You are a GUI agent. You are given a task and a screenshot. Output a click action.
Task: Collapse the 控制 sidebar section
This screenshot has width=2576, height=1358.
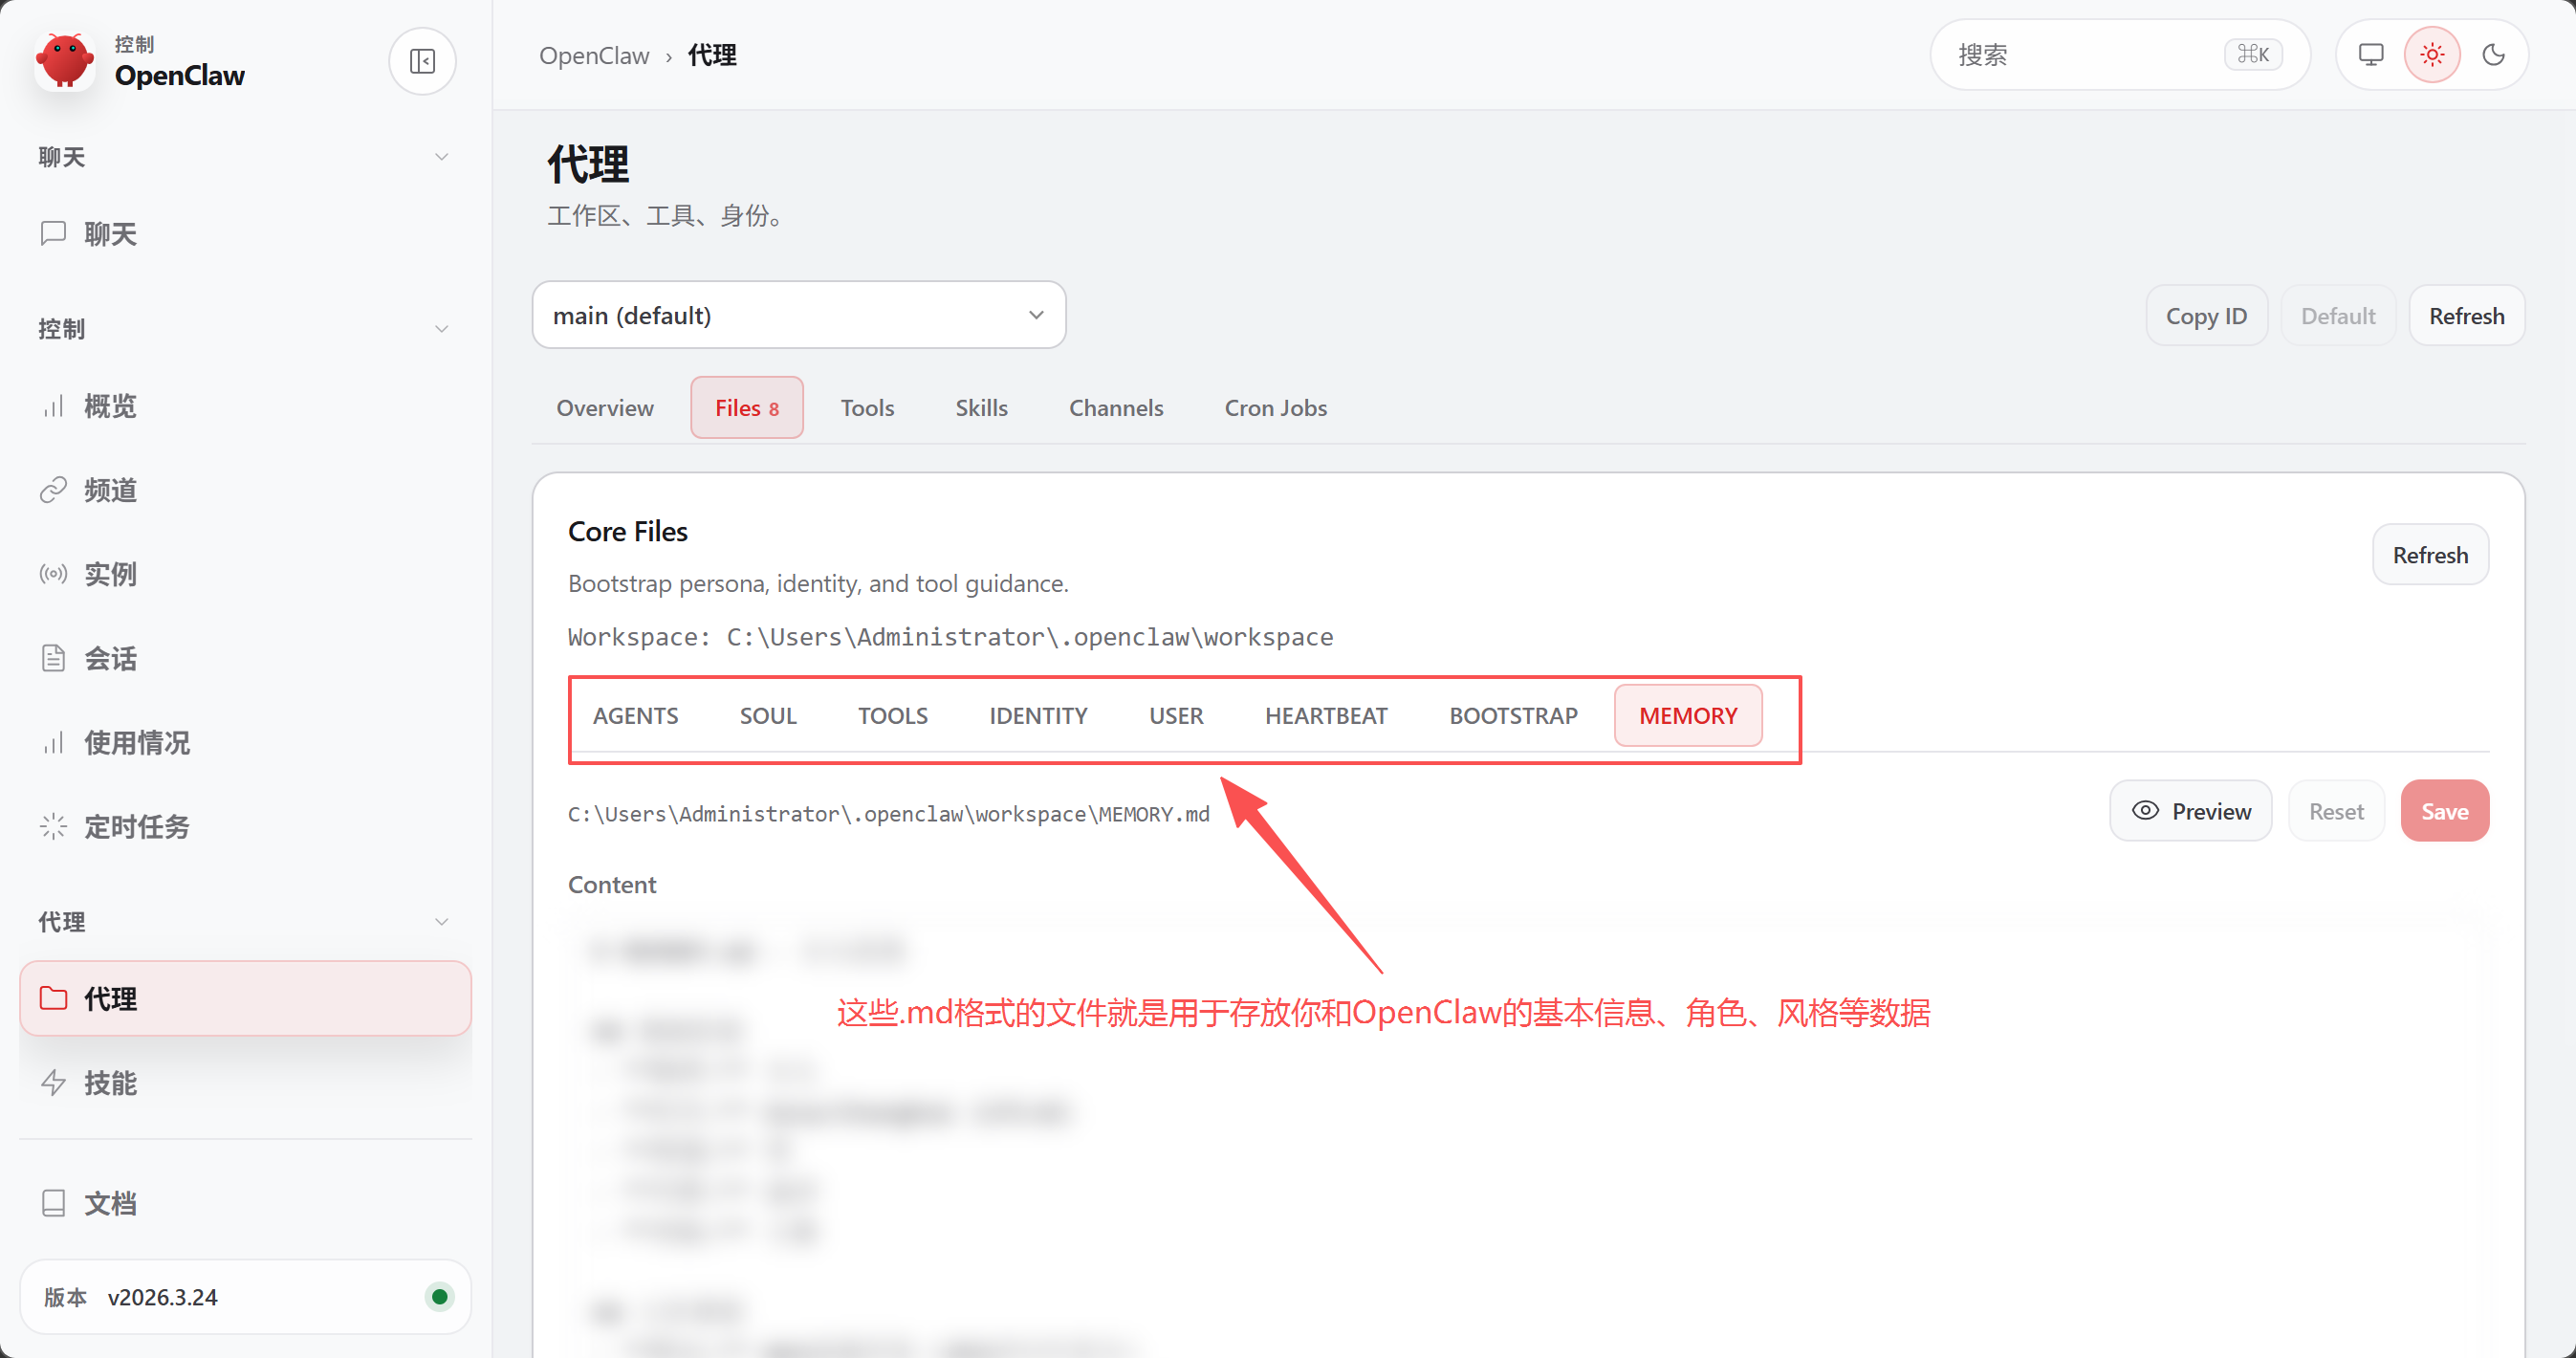pos(441,329)
